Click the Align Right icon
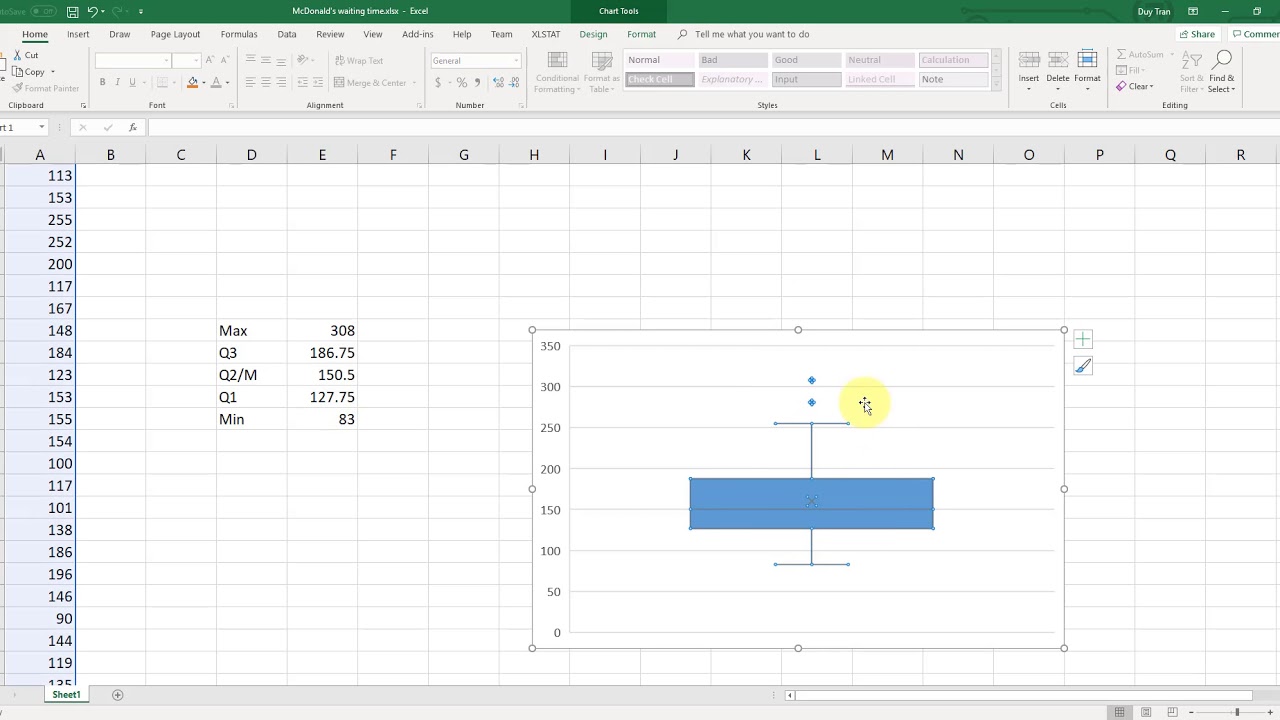 [281, 82]
